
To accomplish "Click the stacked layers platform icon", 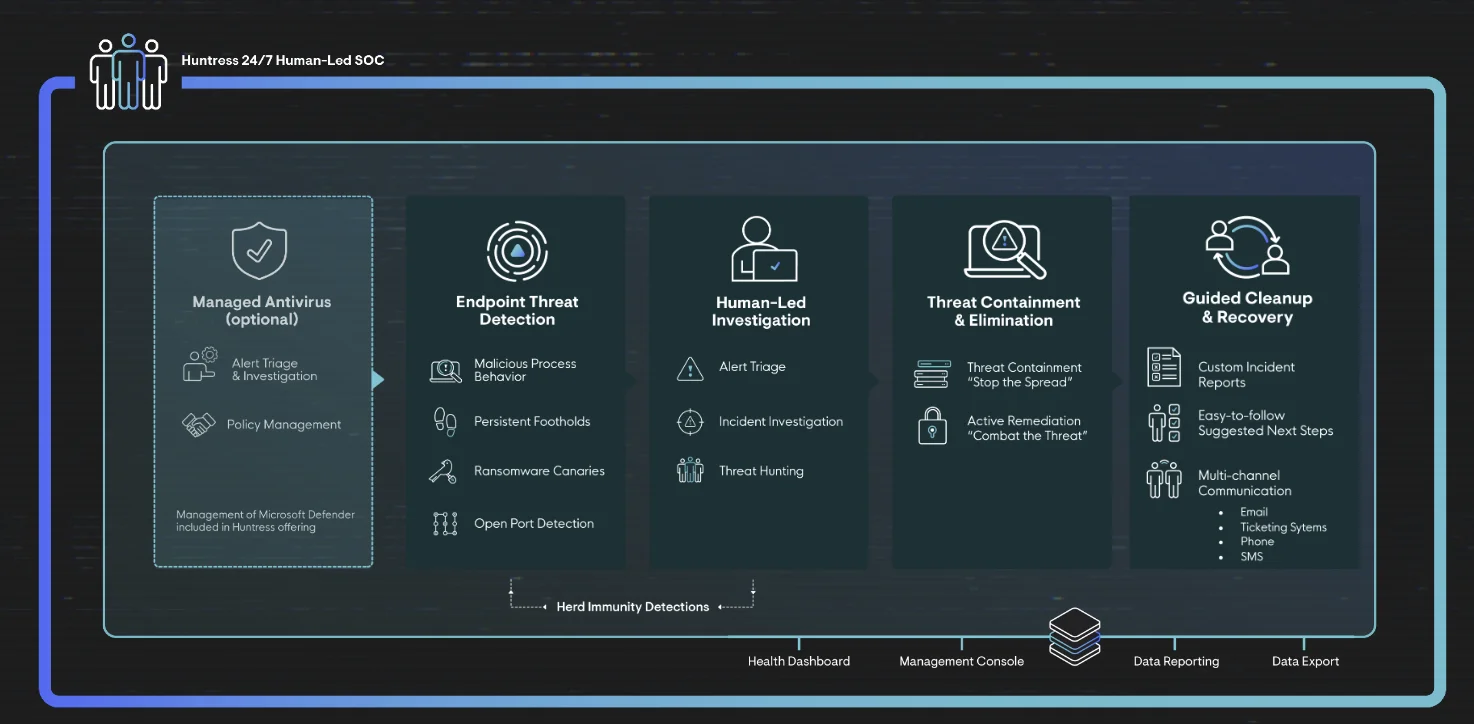I will tap(1075, 636).
